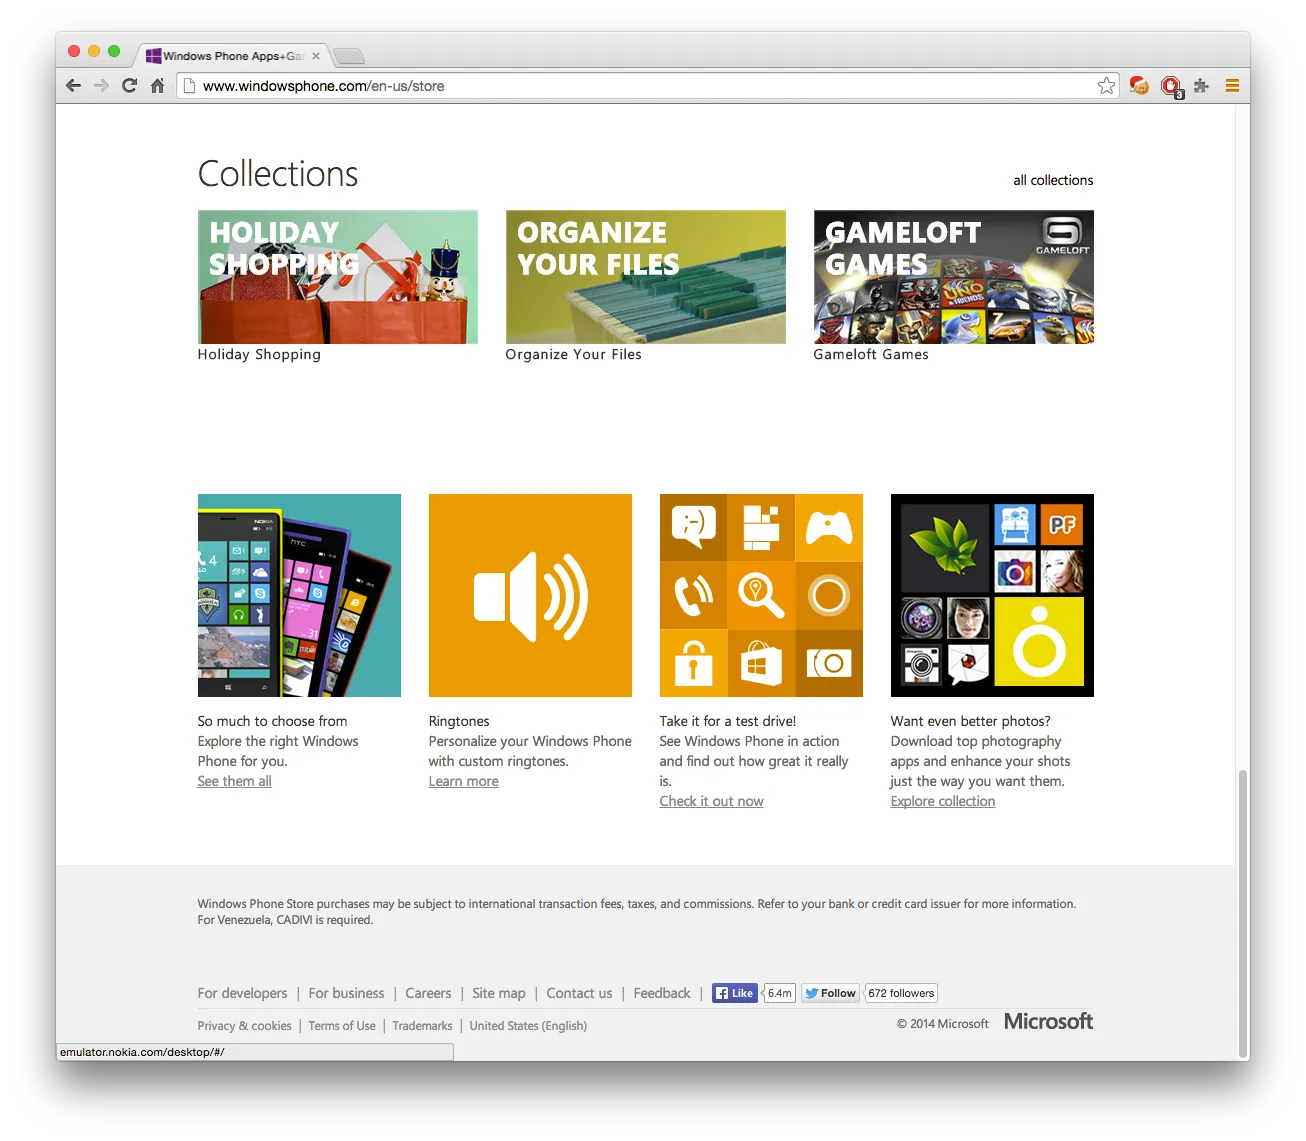Click the Collections heading

pos(278,174)
